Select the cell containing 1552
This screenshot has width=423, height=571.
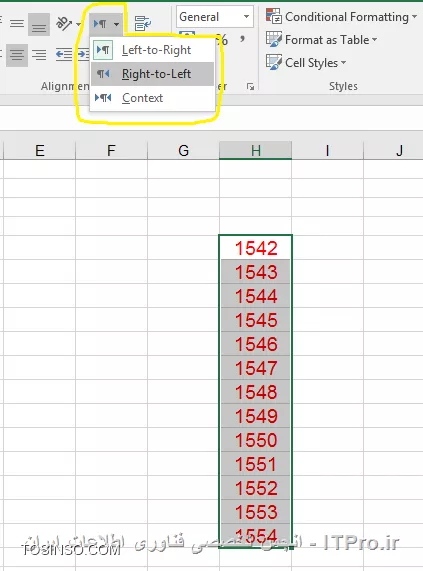tap(256, 488)
